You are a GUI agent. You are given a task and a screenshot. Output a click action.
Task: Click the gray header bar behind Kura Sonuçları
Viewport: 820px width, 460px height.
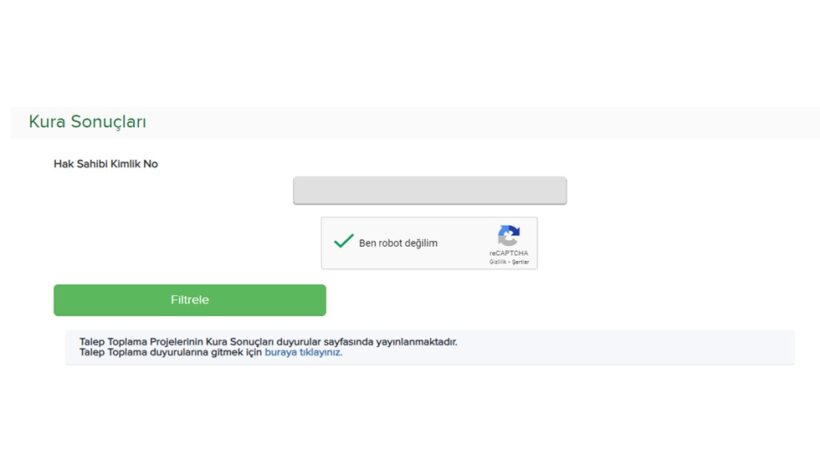tap(471, 123)
